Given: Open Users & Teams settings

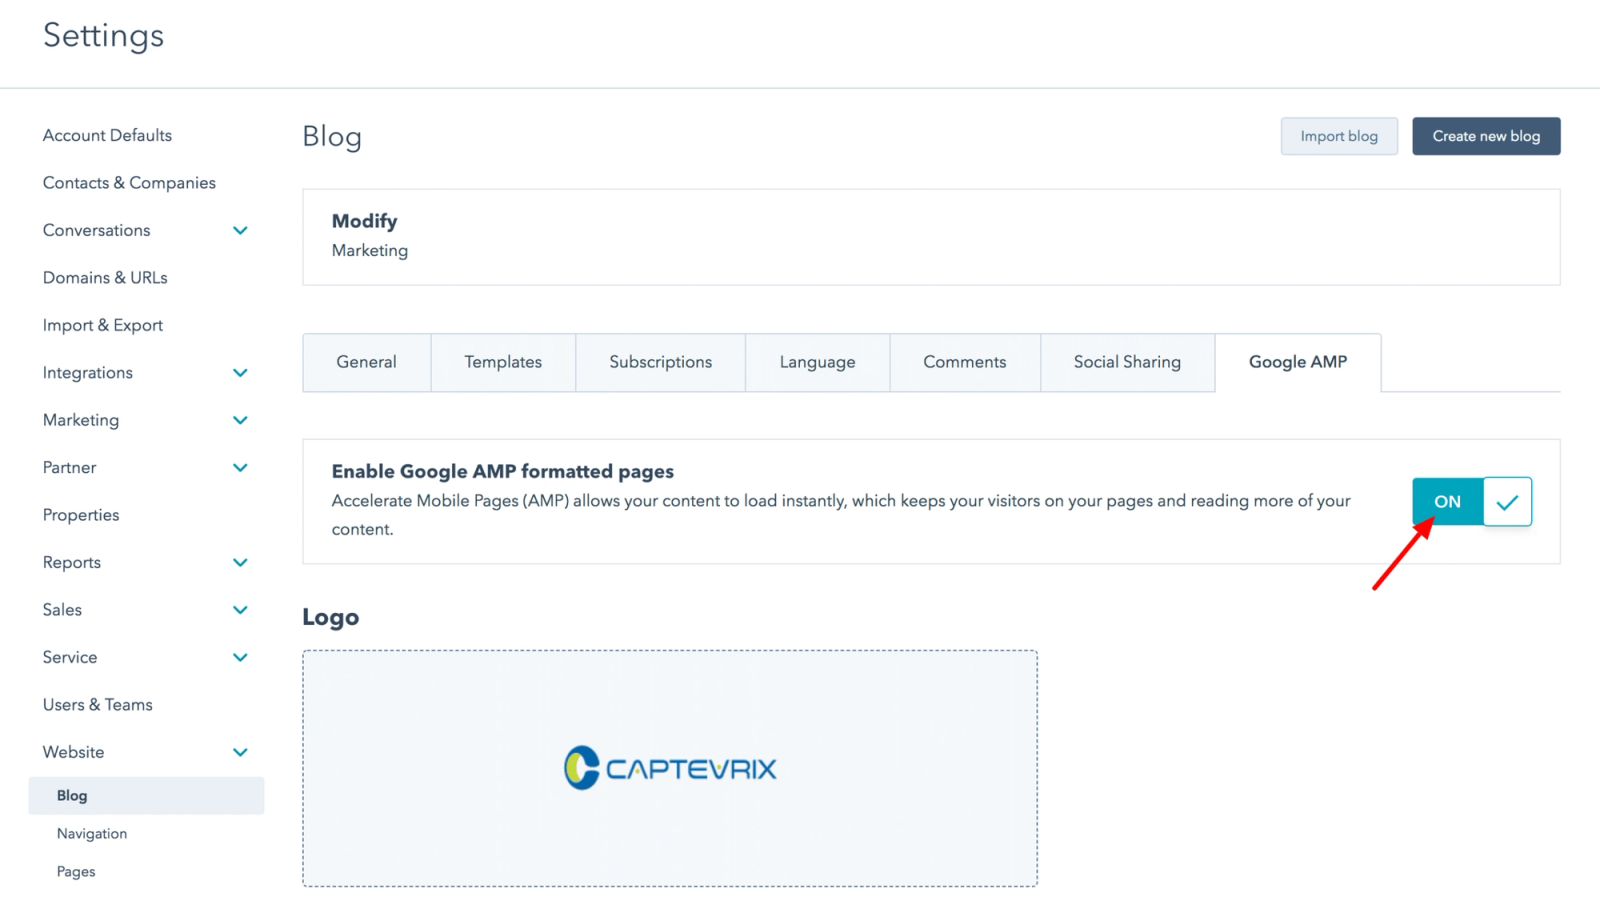Looking at the screenshot, I should [x=98, y=705].
